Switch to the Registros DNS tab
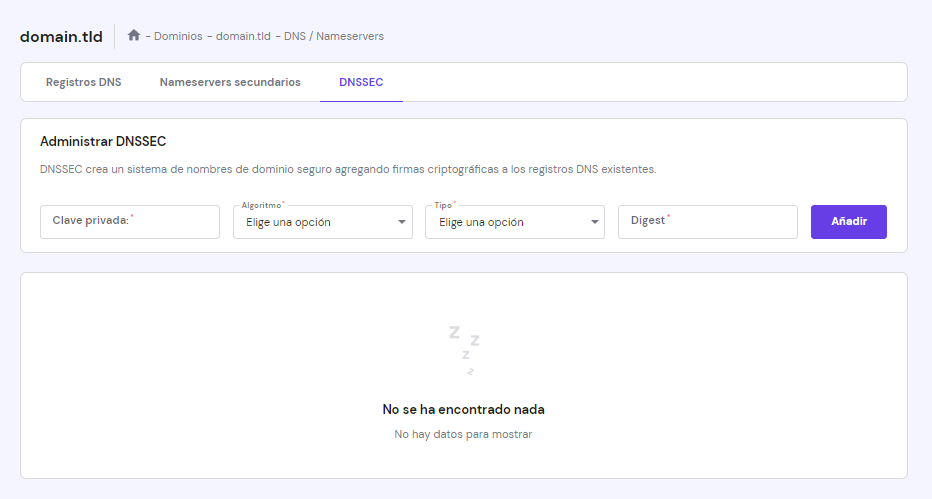The image size is (932, 499). point(84,82)
